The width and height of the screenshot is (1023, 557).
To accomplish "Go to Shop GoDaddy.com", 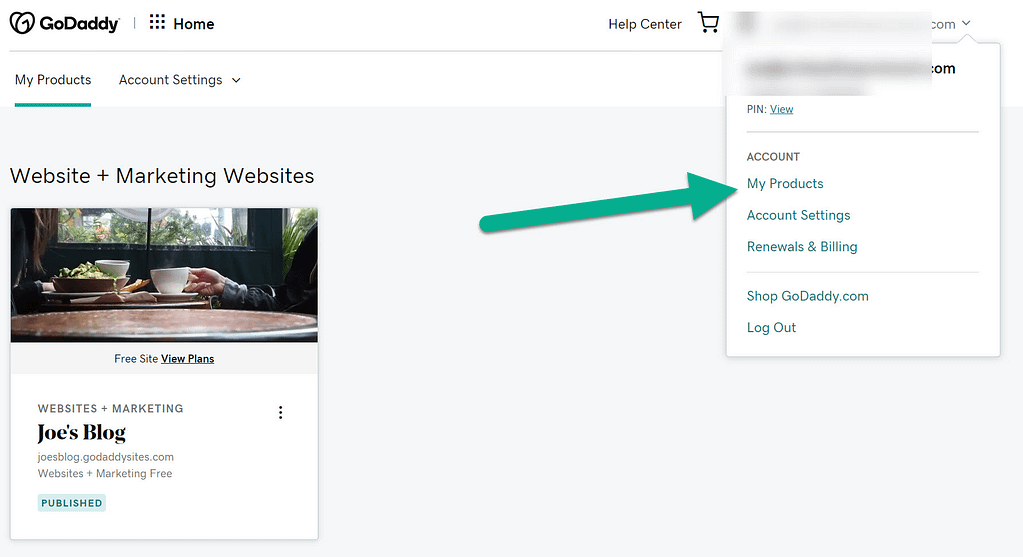I will (x=808, y=296).
